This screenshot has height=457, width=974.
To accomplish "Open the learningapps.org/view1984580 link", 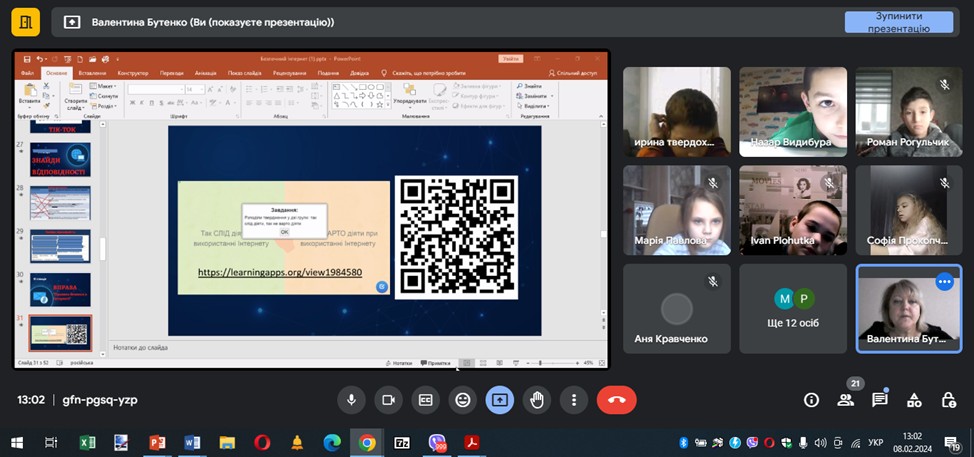I will point(280,272).
